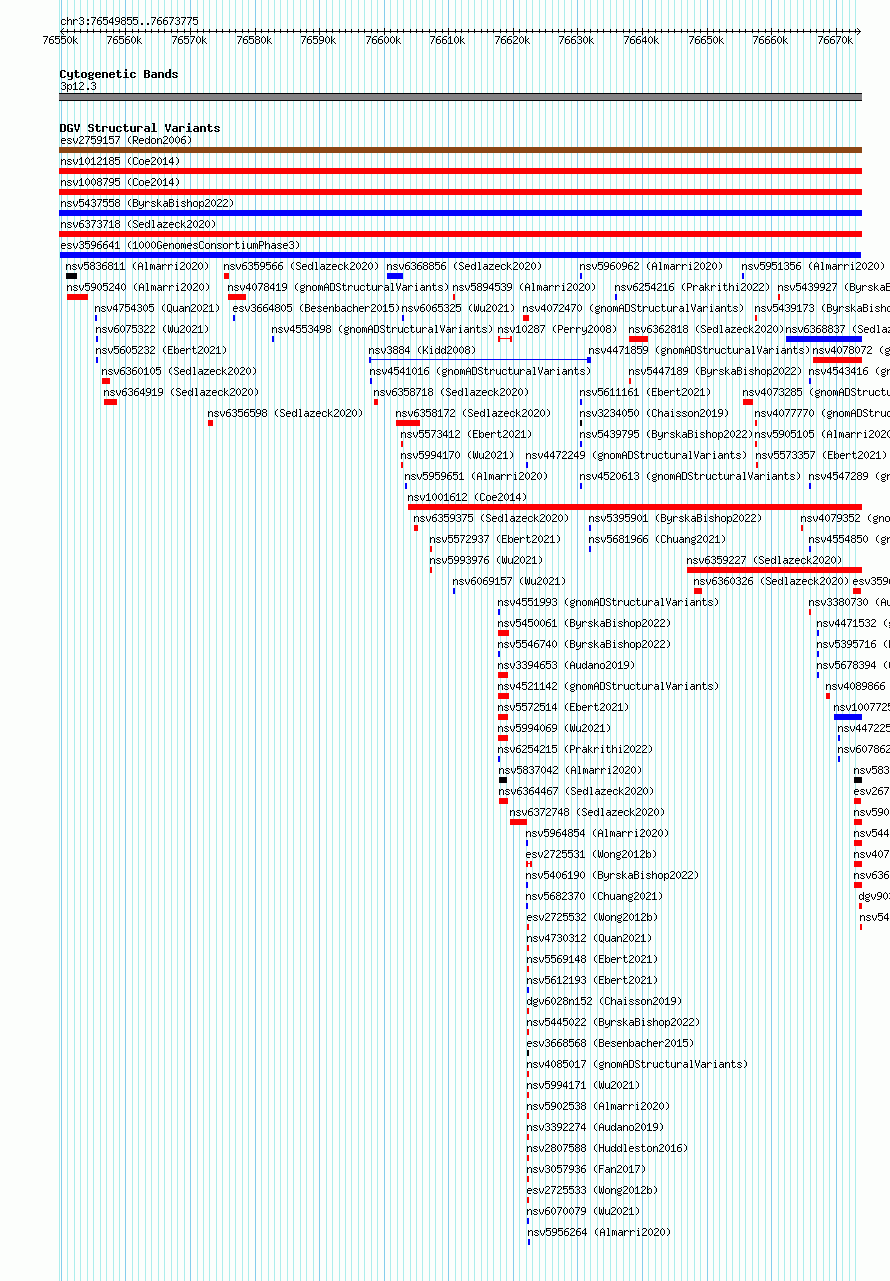
Task: Click the black block under nsv5837042
Action: click(503, 780)
